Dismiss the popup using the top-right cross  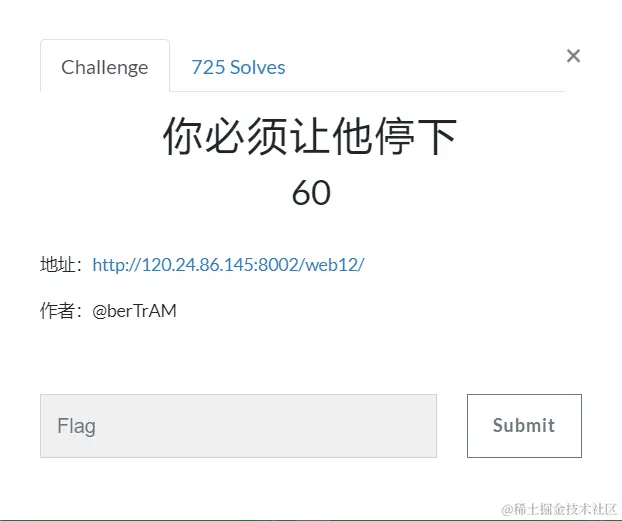pyautogui.click(x=573, y=56)
